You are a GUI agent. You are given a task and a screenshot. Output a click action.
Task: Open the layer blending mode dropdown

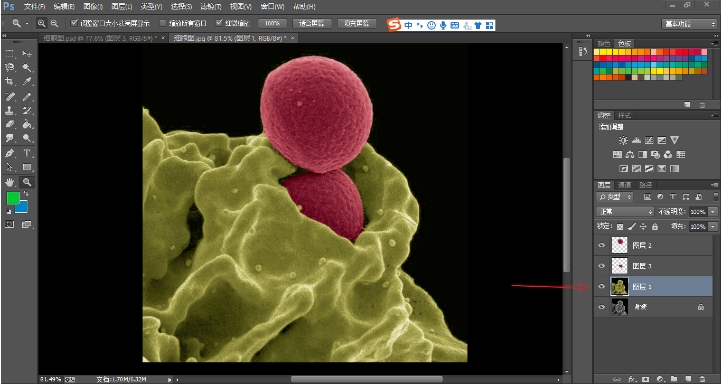coord(625,212)
